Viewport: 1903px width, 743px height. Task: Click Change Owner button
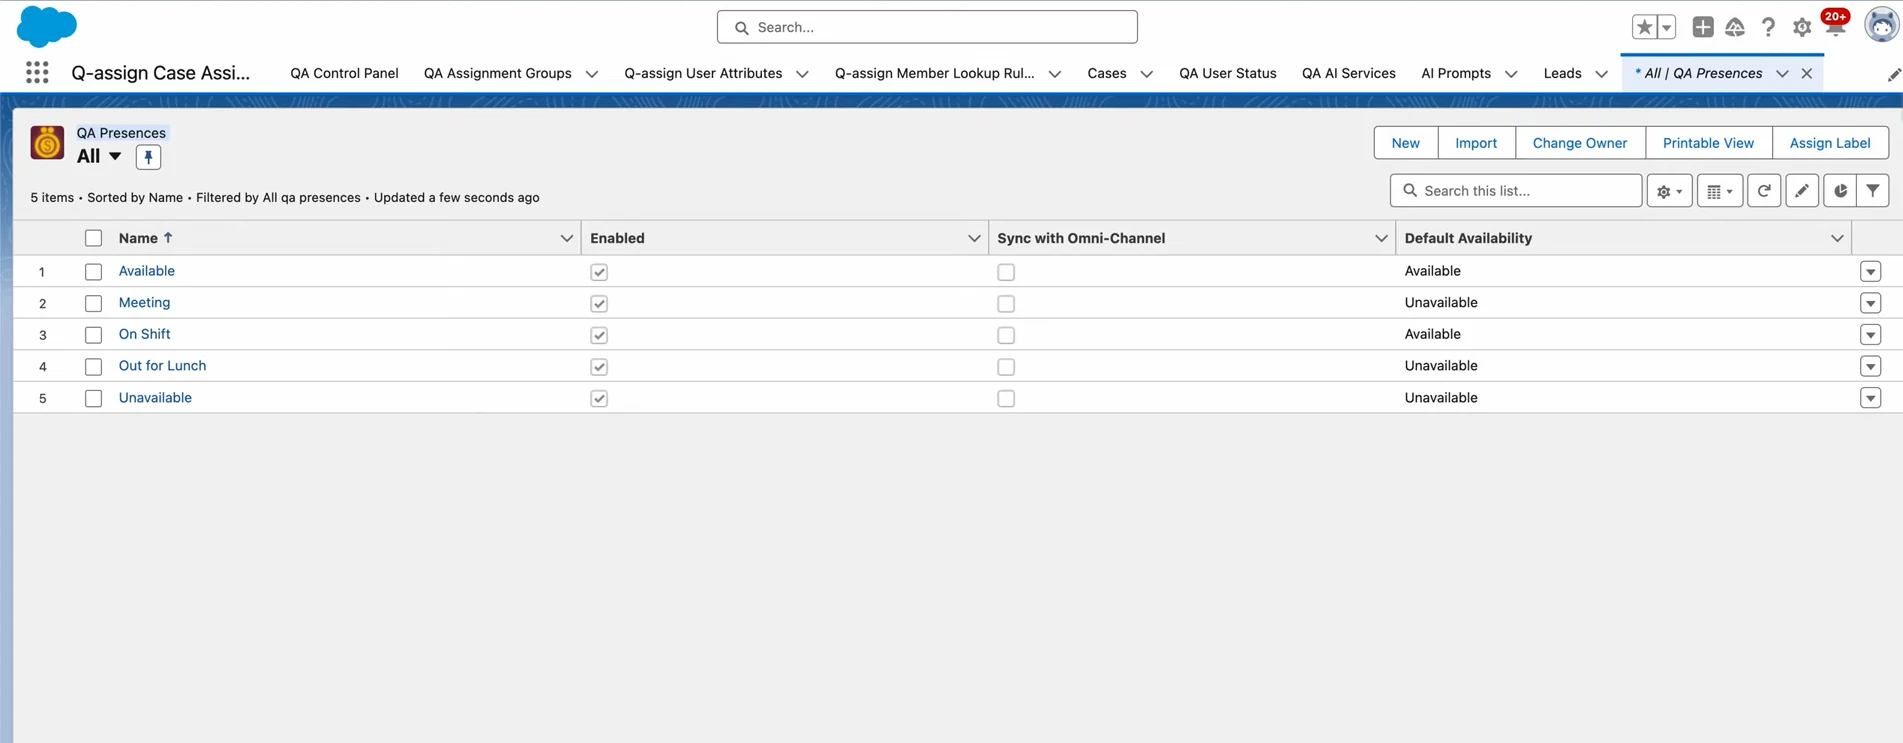click(x=1579, y=143)
